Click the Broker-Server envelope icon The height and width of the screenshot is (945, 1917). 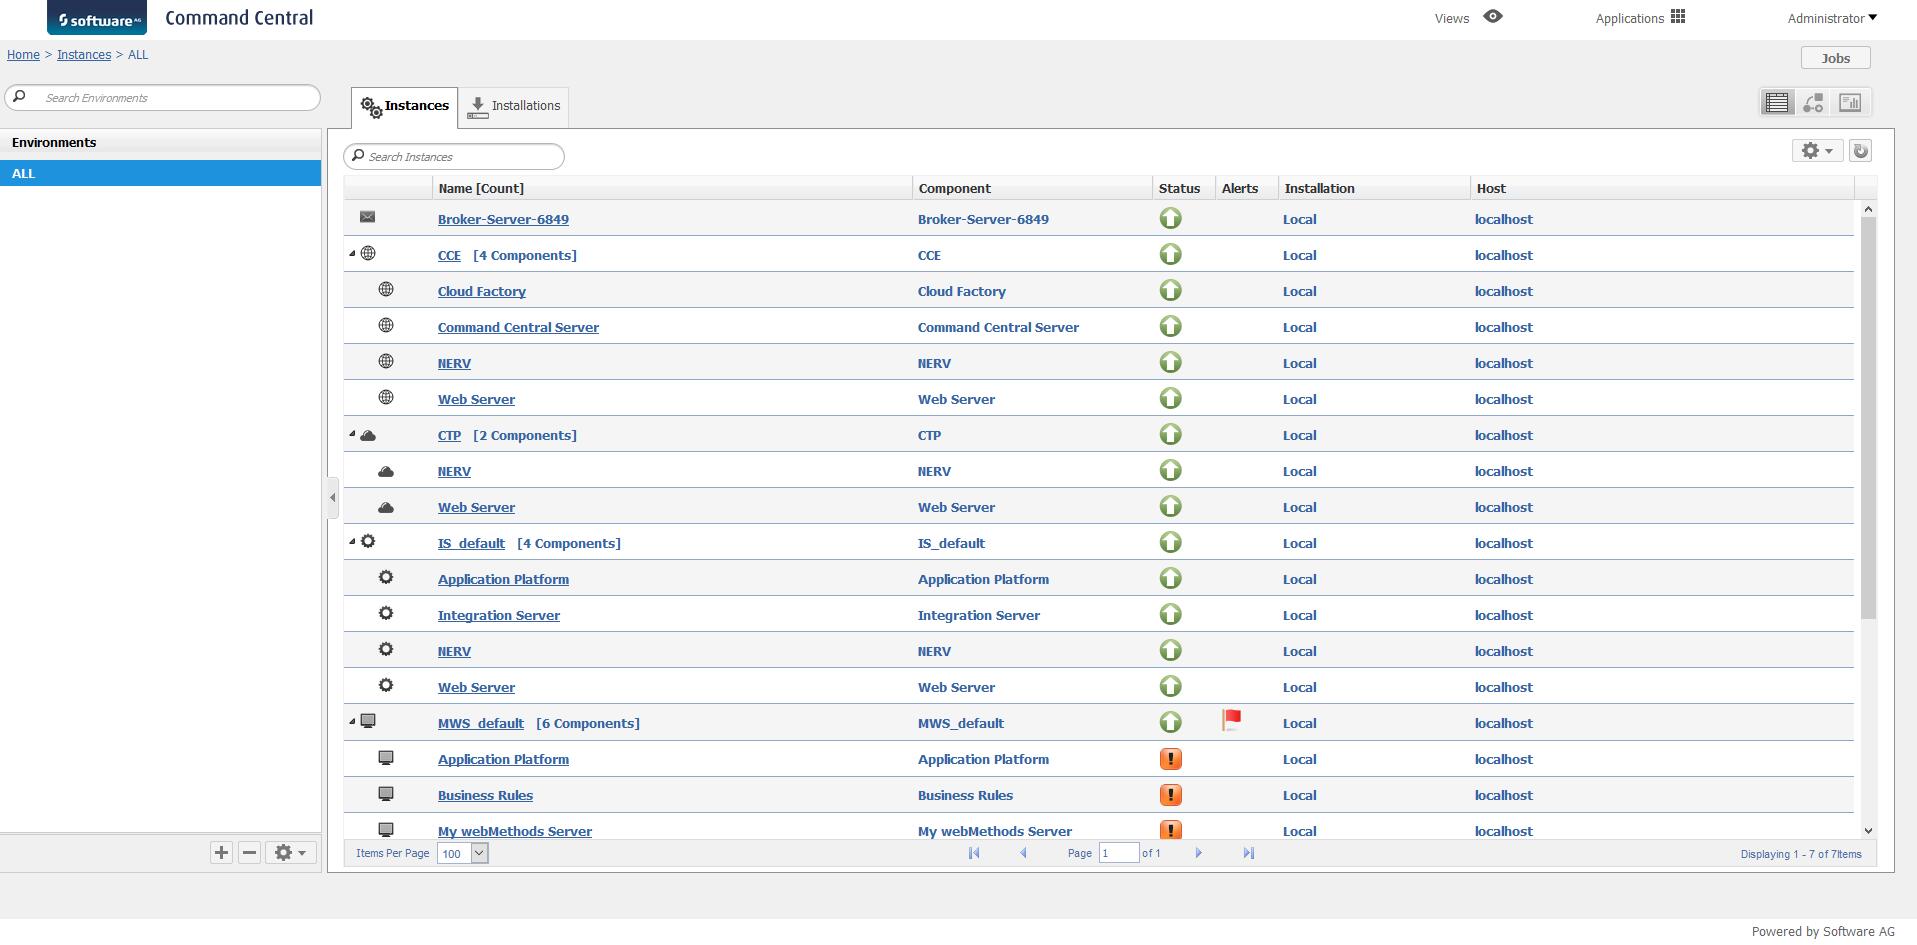click(x=368, y=217)
